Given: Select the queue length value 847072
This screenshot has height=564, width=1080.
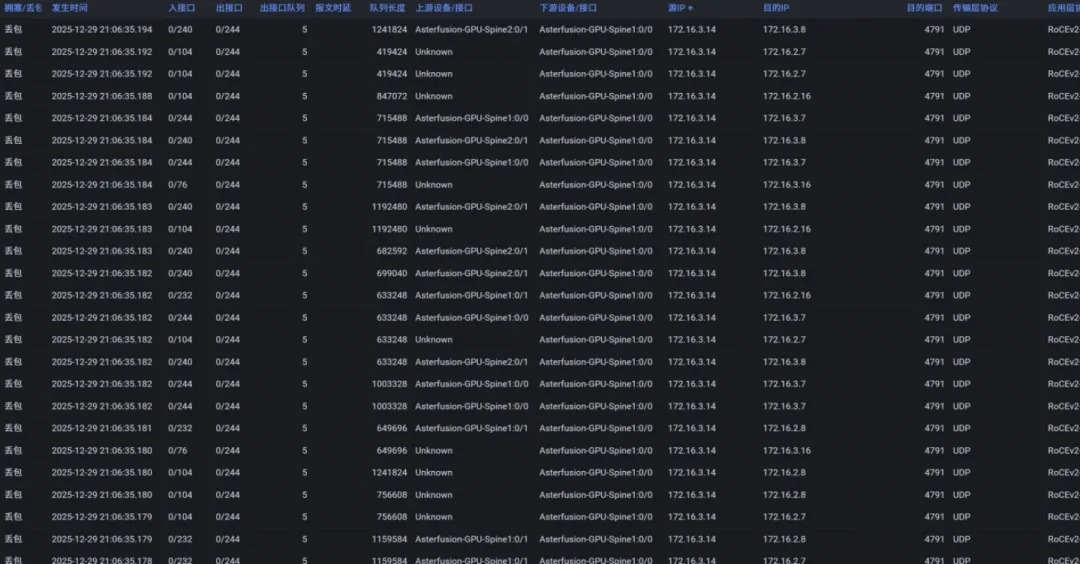Looking at the screenshot, I should [x=391, y=96].
